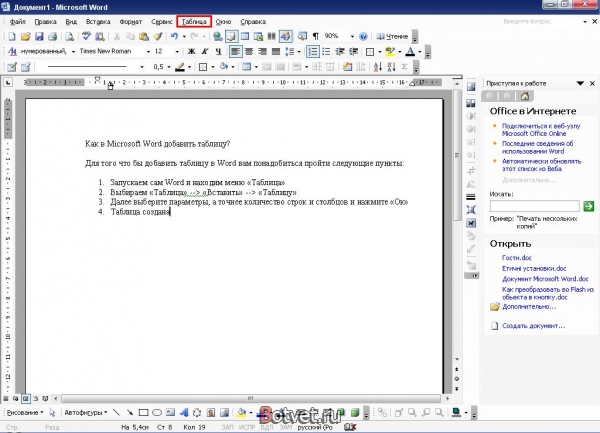Screen dimensions: 600x433
Task: Toggle the bulleted list button
Action: point(326,51)
